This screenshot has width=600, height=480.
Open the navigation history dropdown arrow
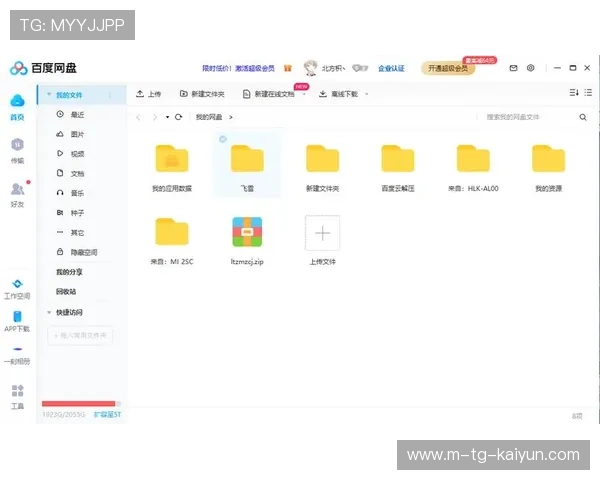(x=168, y=117)
